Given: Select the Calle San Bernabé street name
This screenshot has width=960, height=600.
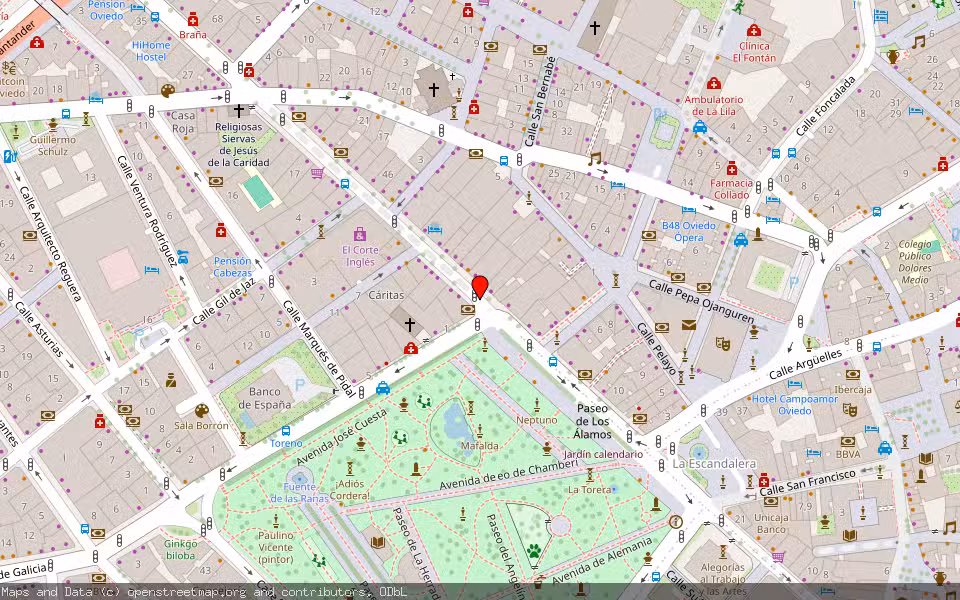Looking at the screenshot, I should click(541, 101).
